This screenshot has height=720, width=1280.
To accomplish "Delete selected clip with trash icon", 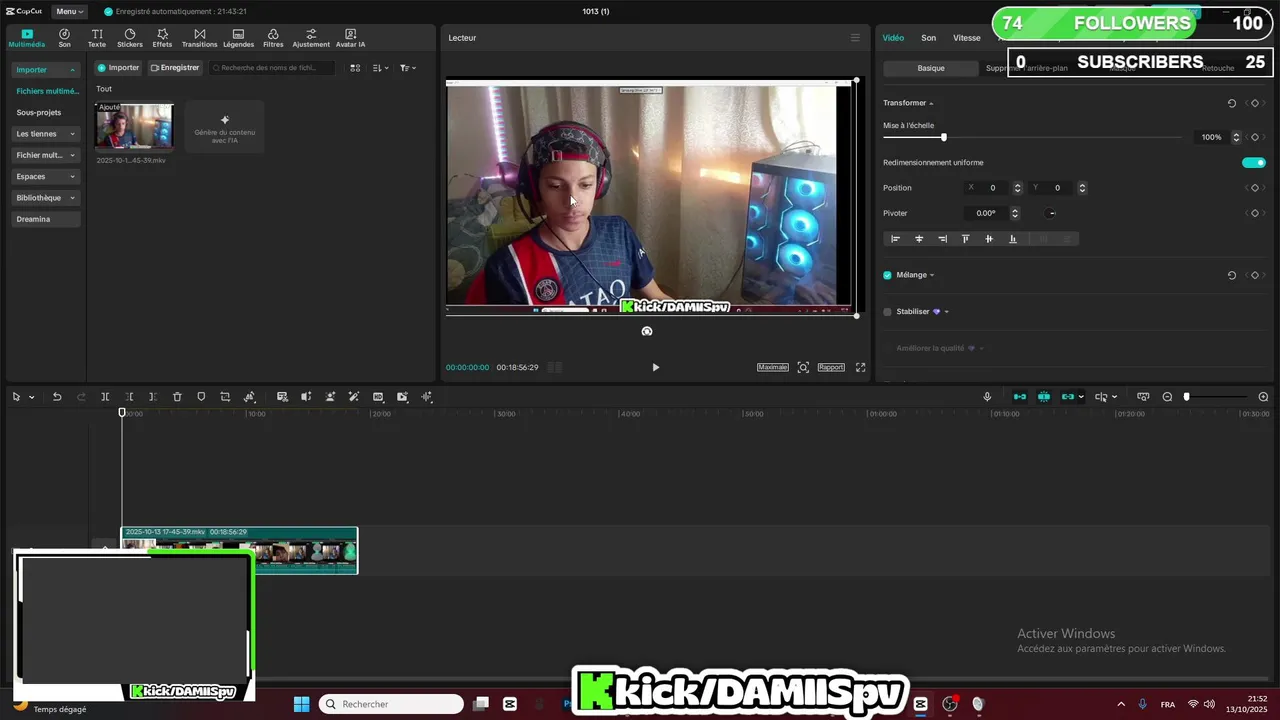I will coord(177,397).
